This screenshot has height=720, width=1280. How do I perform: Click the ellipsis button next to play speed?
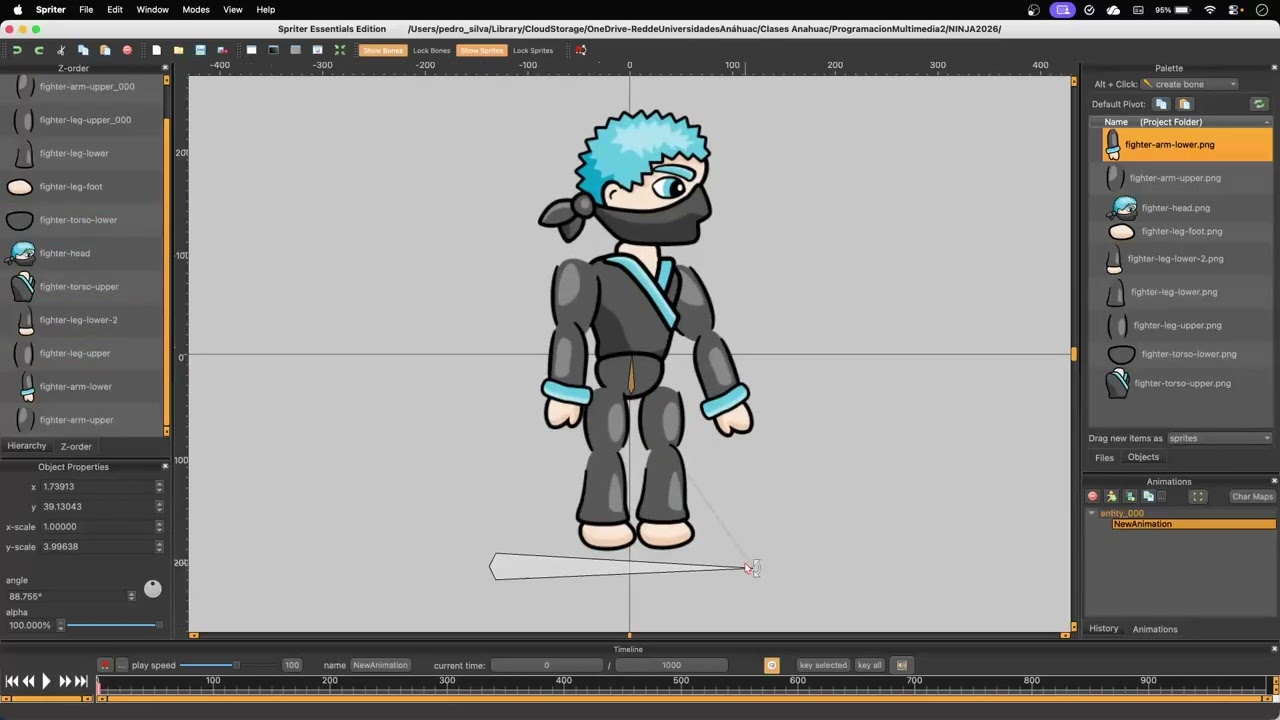tap(122, 665)
